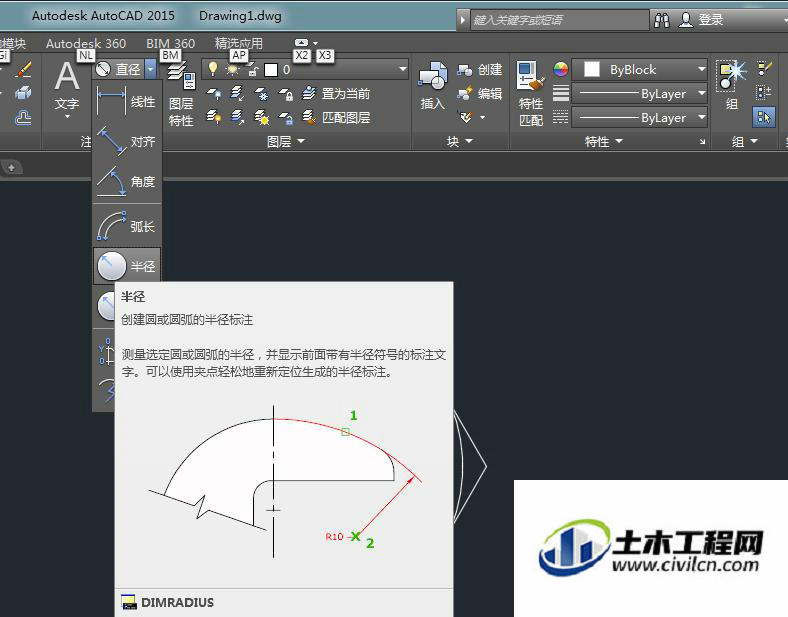Expand the 组 panel title
This screenshot has width=788, height=617.
point(744,142)
